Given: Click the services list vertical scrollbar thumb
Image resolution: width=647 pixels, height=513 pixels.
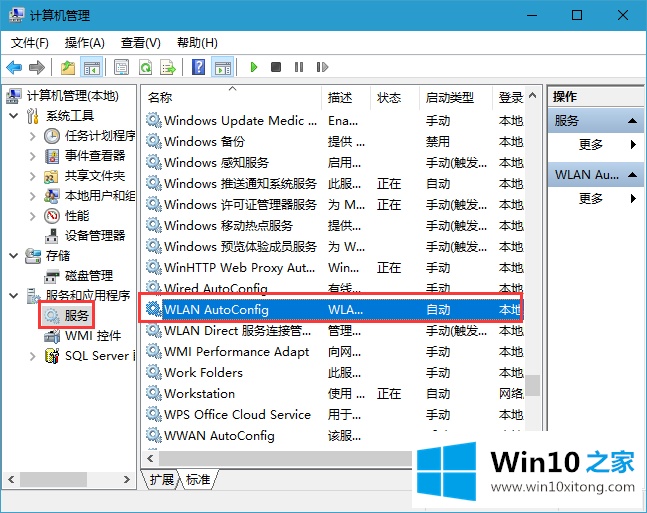Looking at the screenshot, I should 532,385.
